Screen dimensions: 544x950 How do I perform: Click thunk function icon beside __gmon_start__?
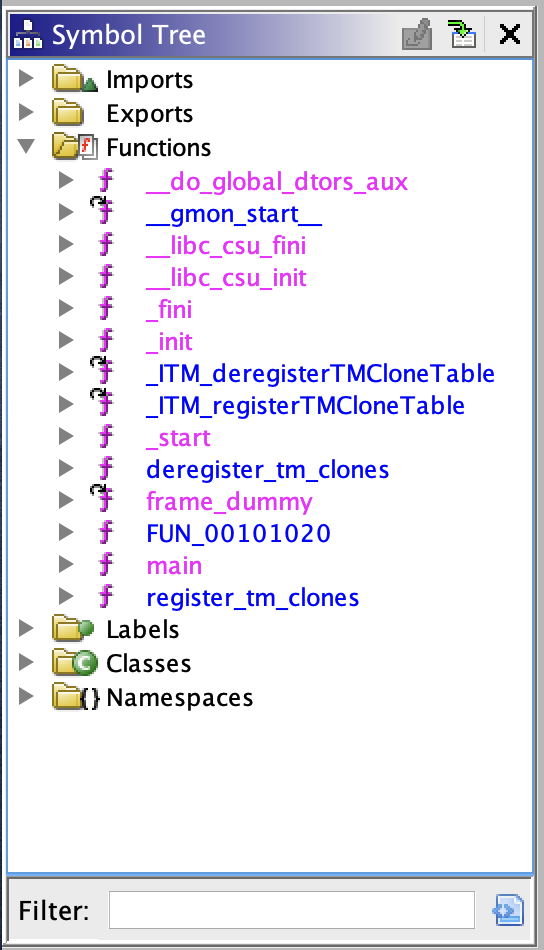pos(103,211)
